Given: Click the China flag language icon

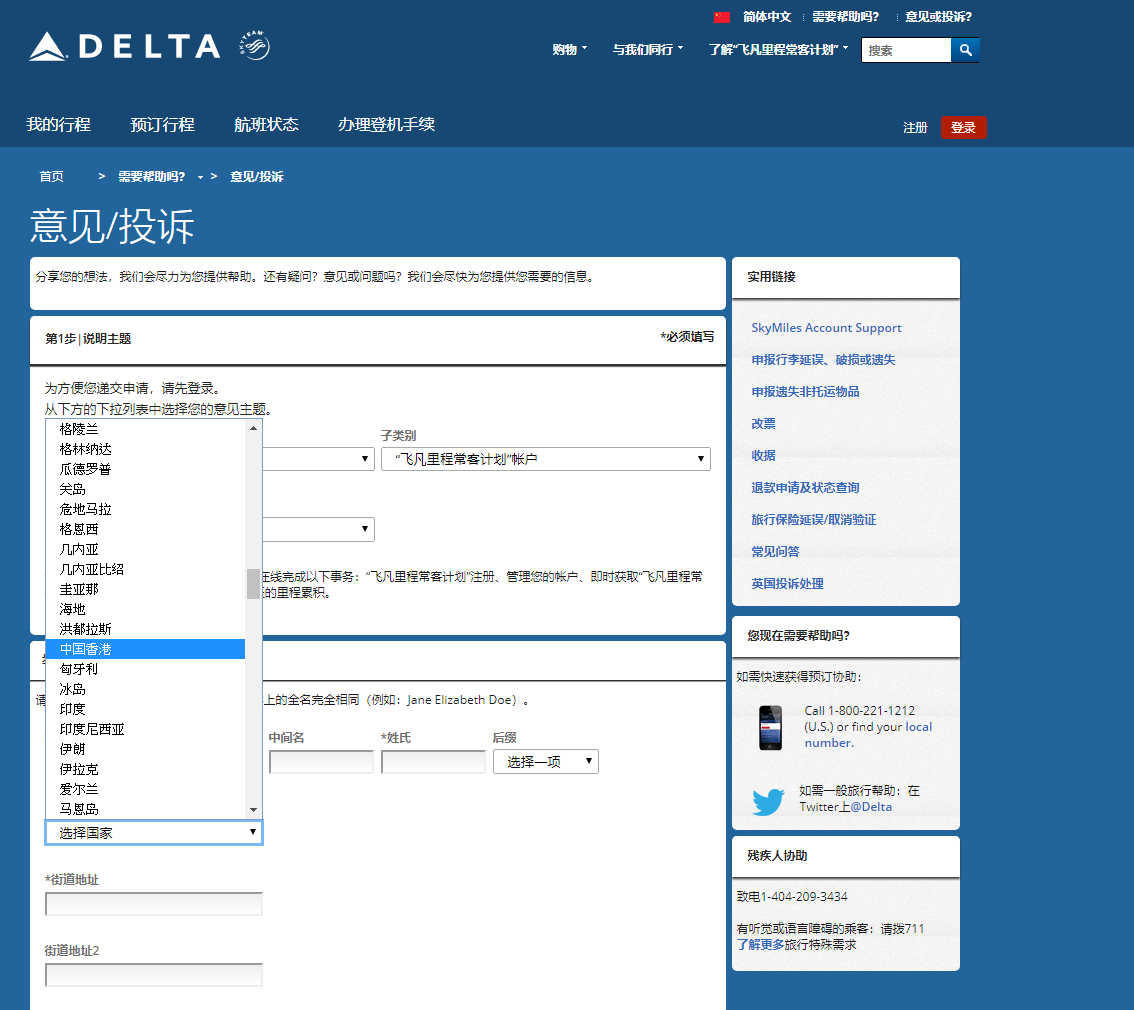Looking at the screenshot, I should point(722,17).
